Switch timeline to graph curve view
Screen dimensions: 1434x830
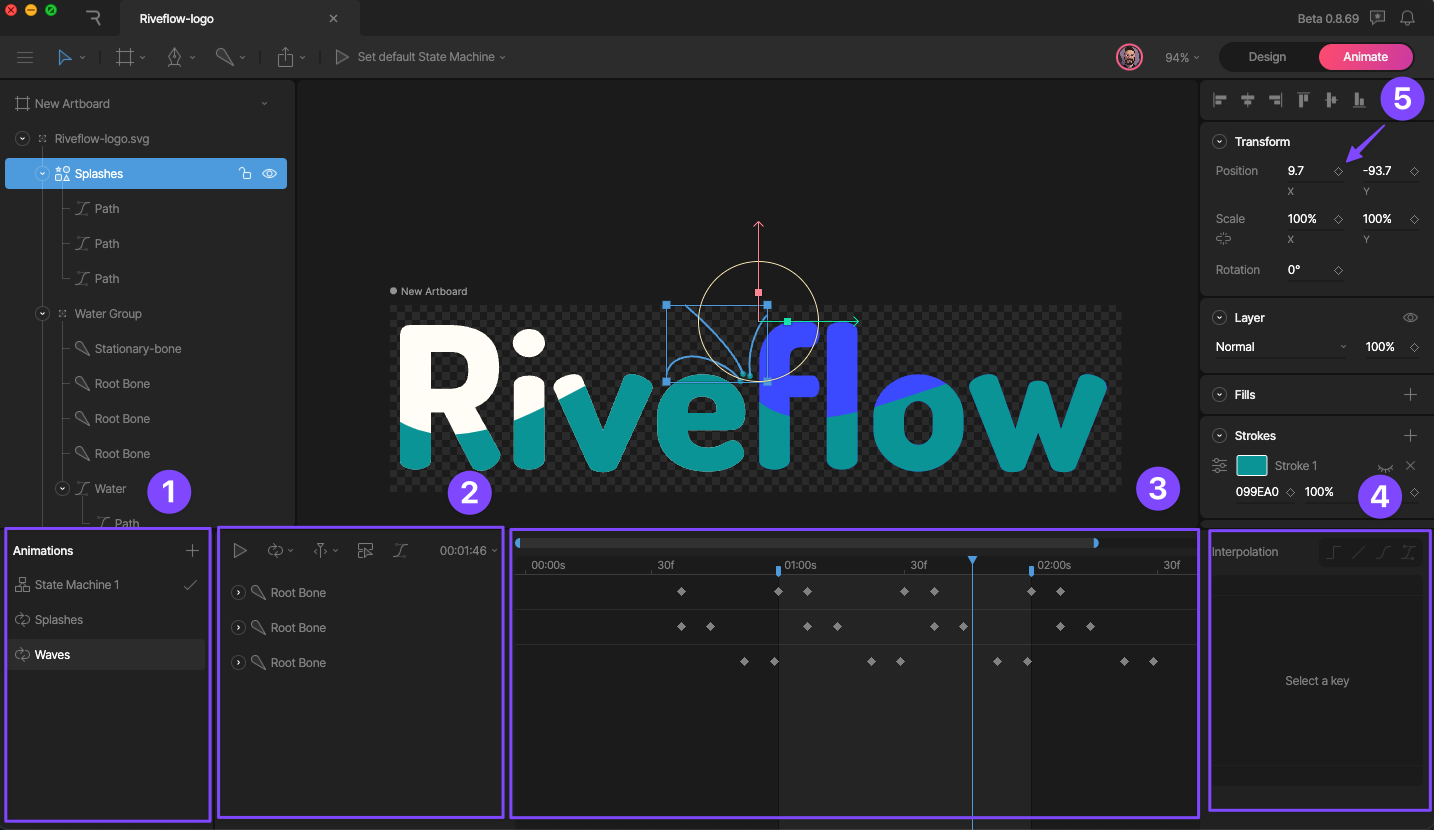pyautogui.click(x=400, y=550)
